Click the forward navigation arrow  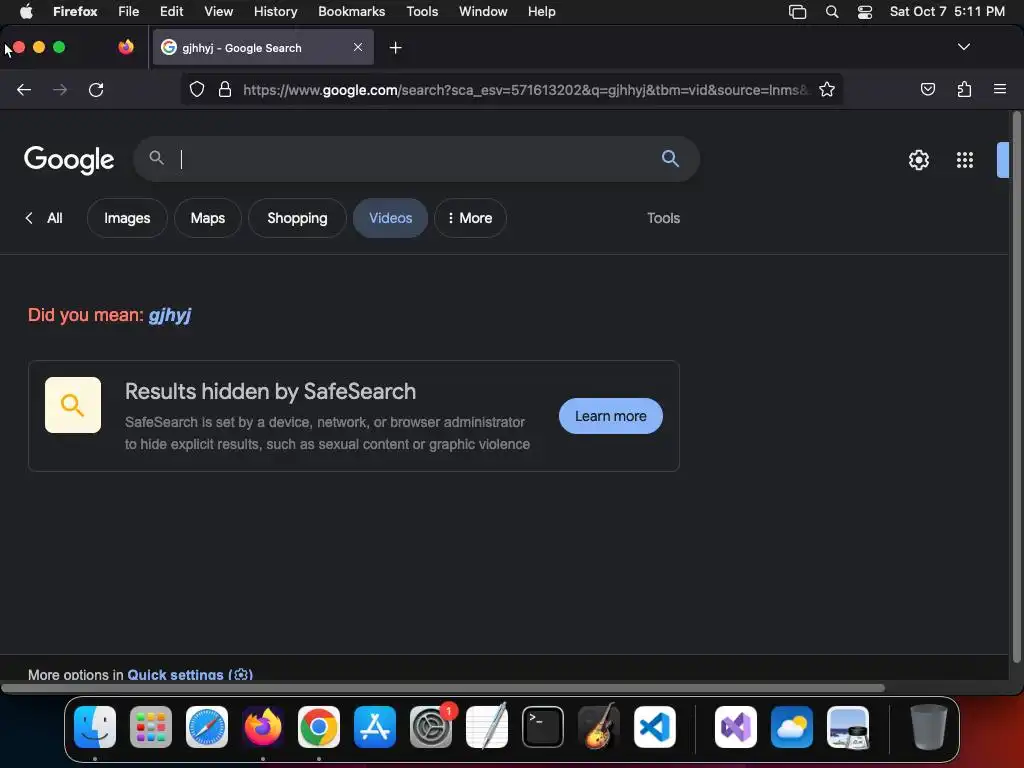pos(60,89)
